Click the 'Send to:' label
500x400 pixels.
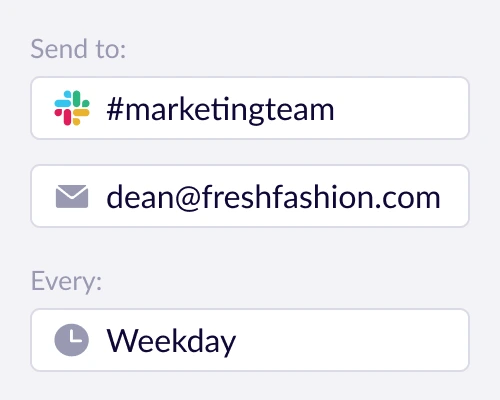tap(78, 49)
